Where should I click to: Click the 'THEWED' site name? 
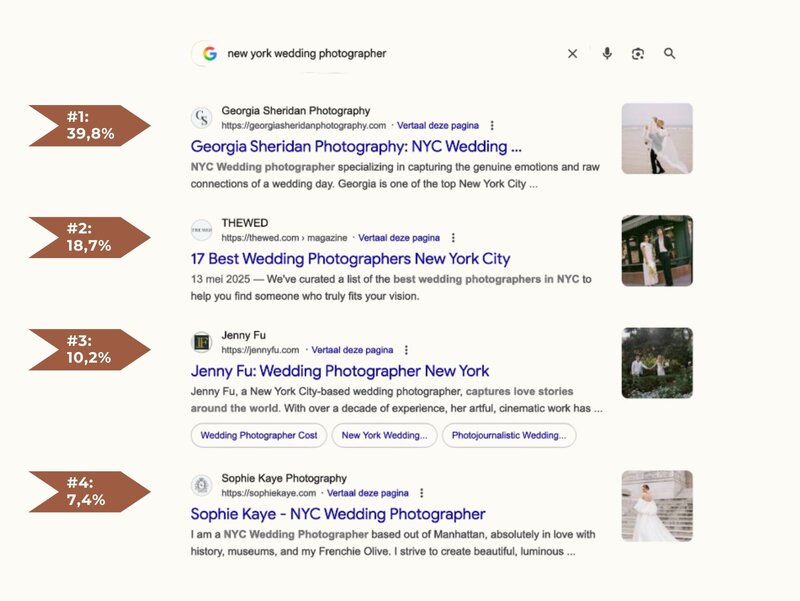(x=244, y=223)
